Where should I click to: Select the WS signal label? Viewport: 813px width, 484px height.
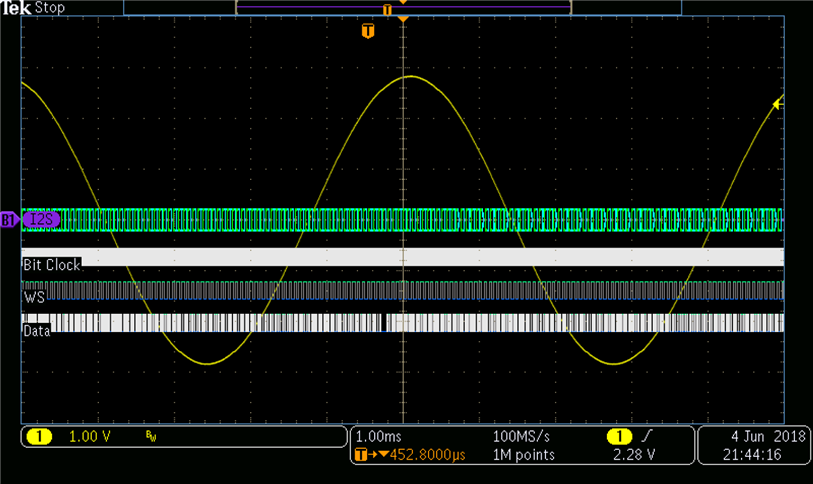[33, 297]
